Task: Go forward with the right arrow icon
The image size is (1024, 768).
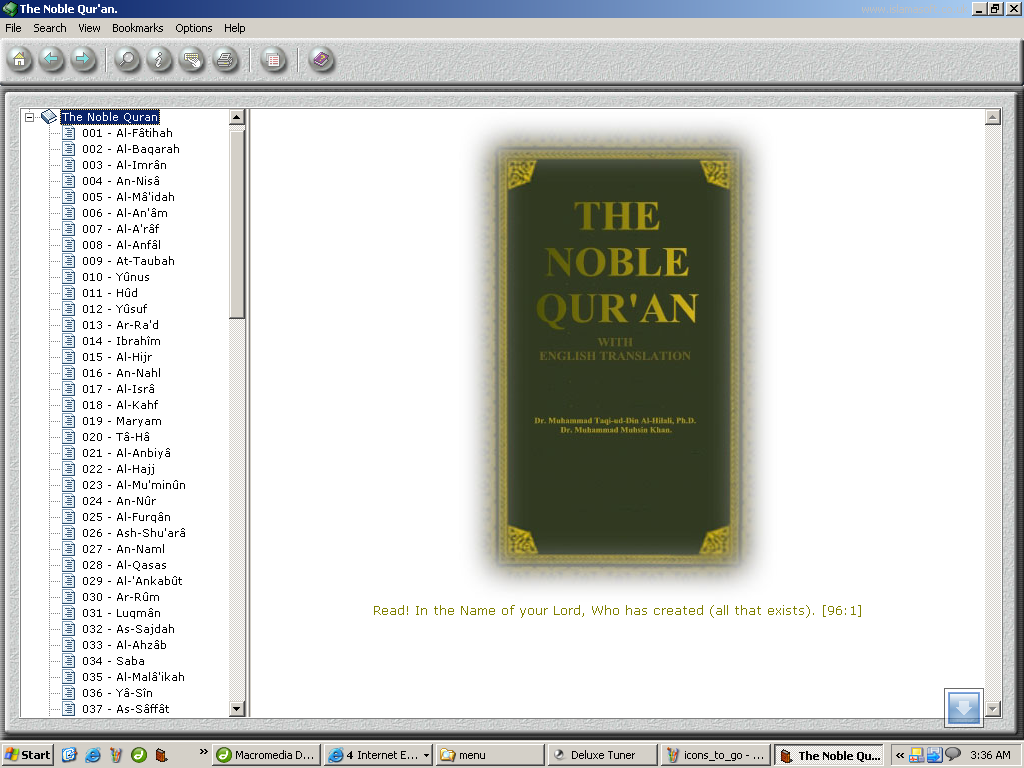Action: coord(82,60)
